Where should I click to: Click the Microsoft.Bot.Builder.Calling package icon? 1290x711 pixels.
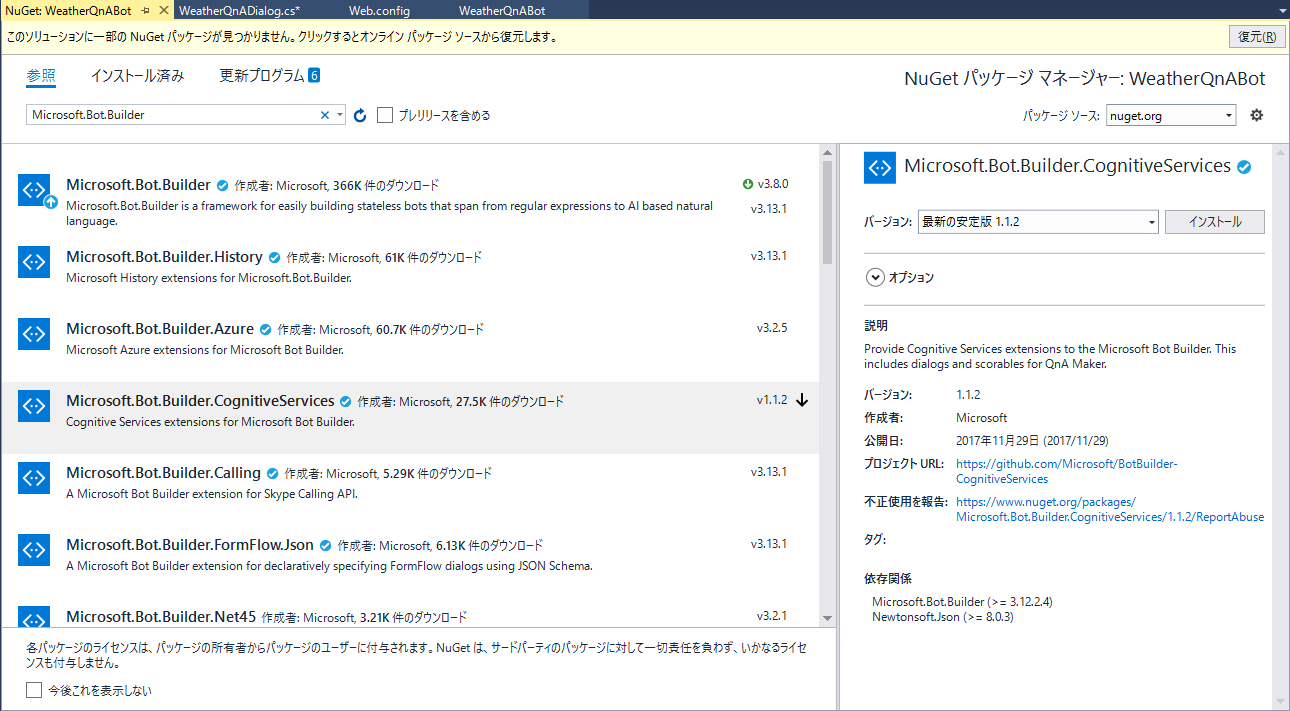click(x=34, y=478)
